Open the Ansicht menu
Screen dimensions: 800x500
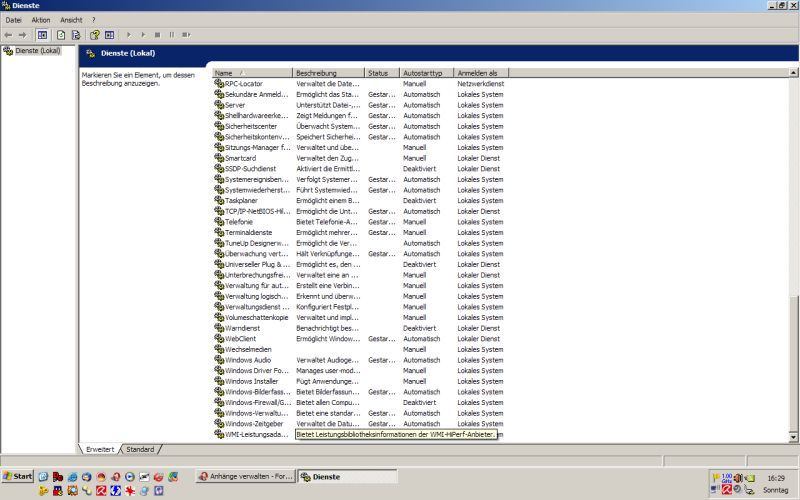tap(71, 20)
